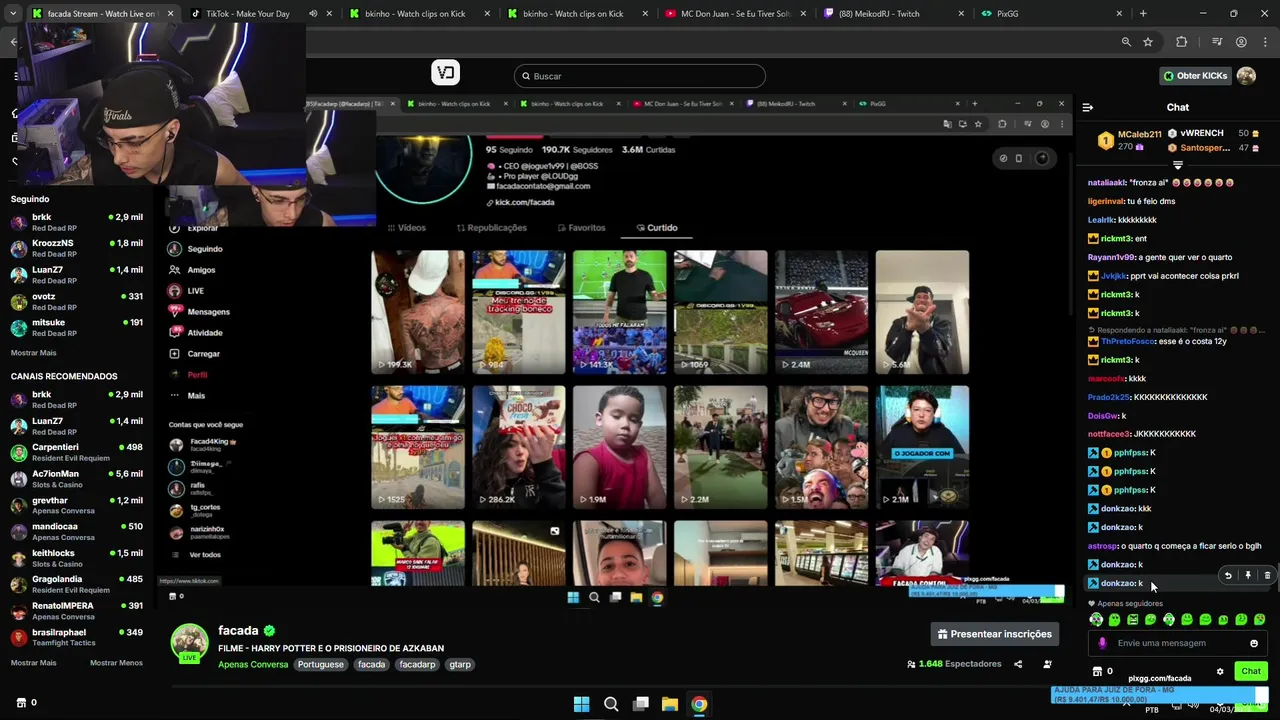Viewport: 1280px width, 720px height.
Task: Mute the TikTok tab via speaker icon
Action: [x=313, y=14]
